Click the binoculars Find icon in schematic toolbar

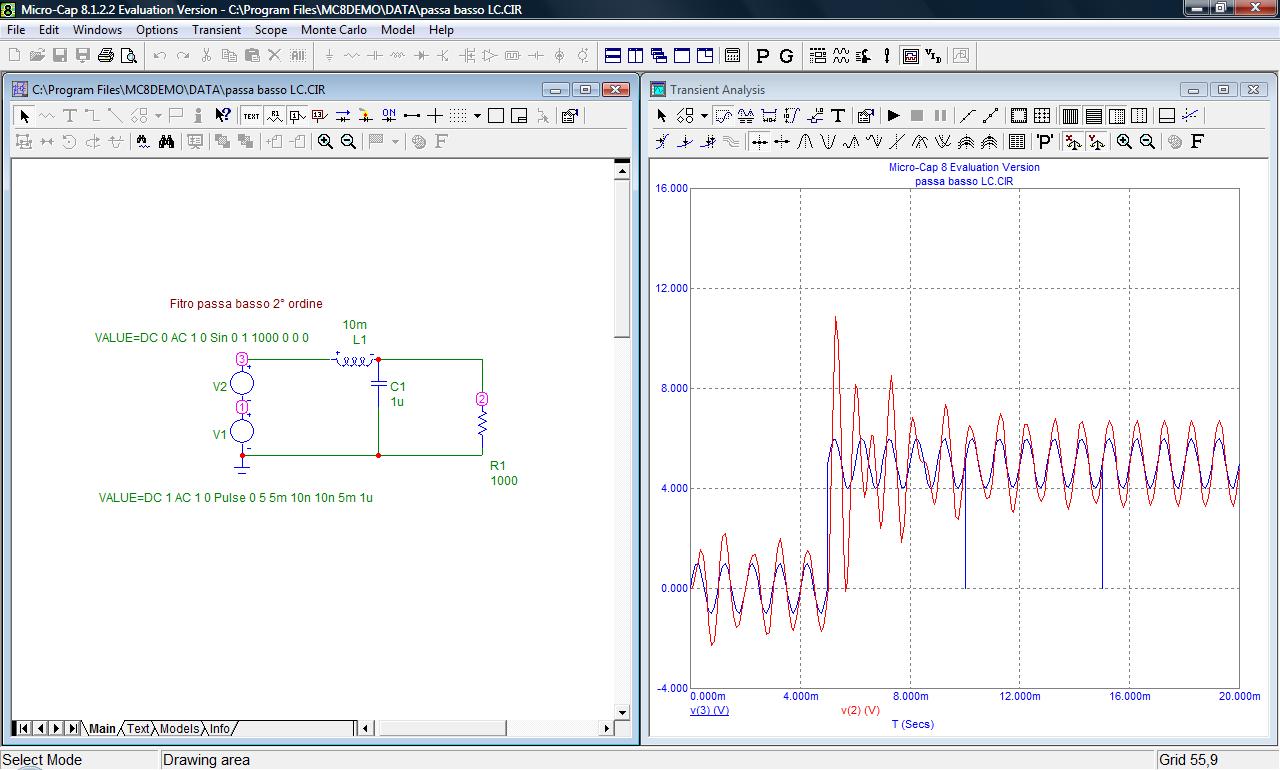(x=166, y=142)
